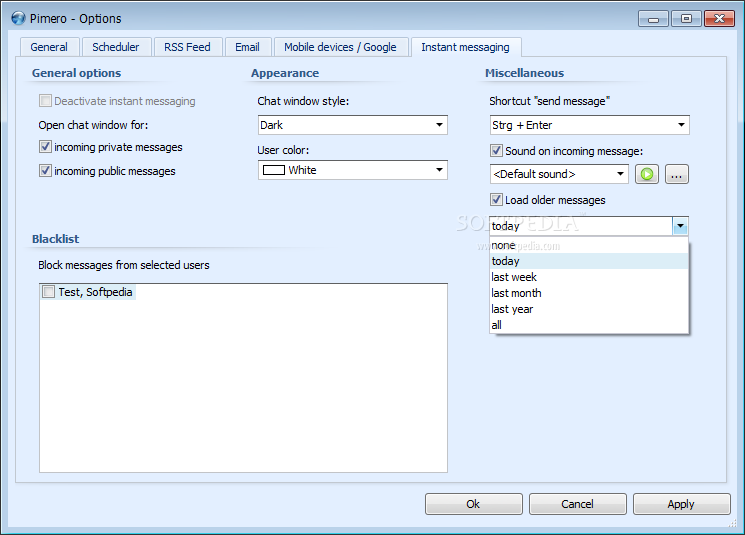Open the Chat window style dropdown

(x=439, y=125)
